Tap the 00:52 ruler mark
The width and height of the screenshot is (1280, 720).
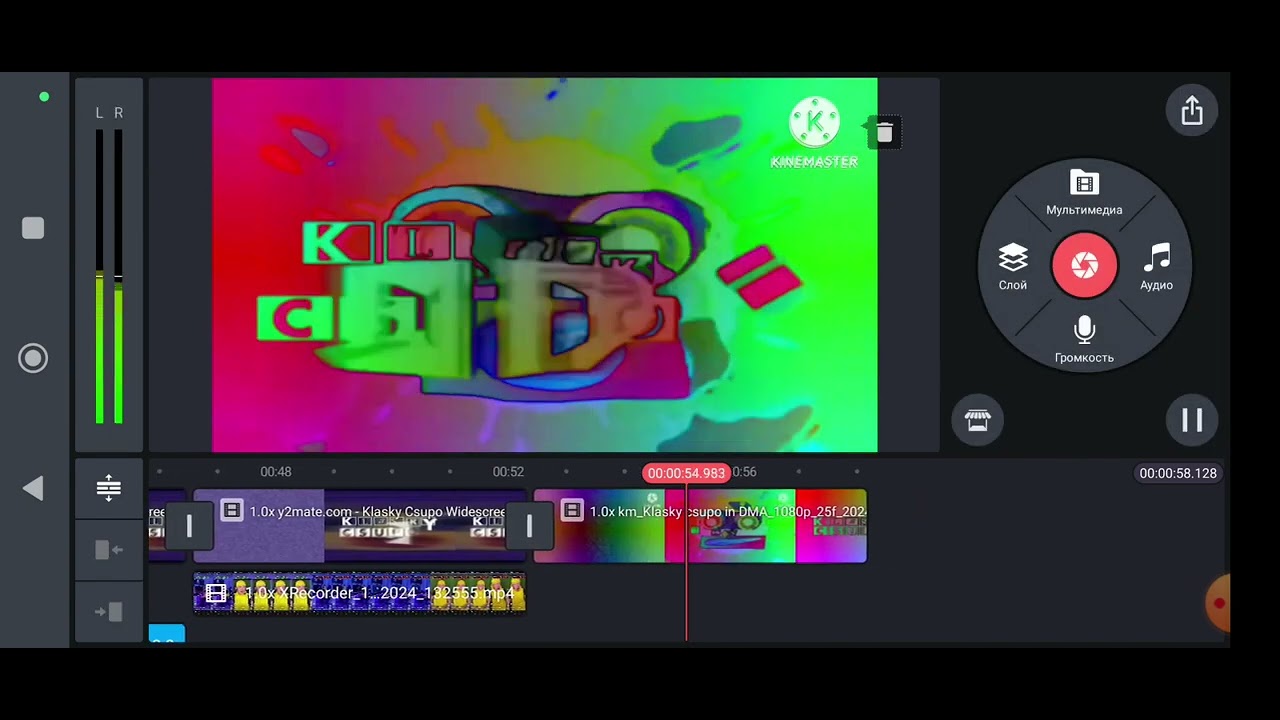[508, 472]
